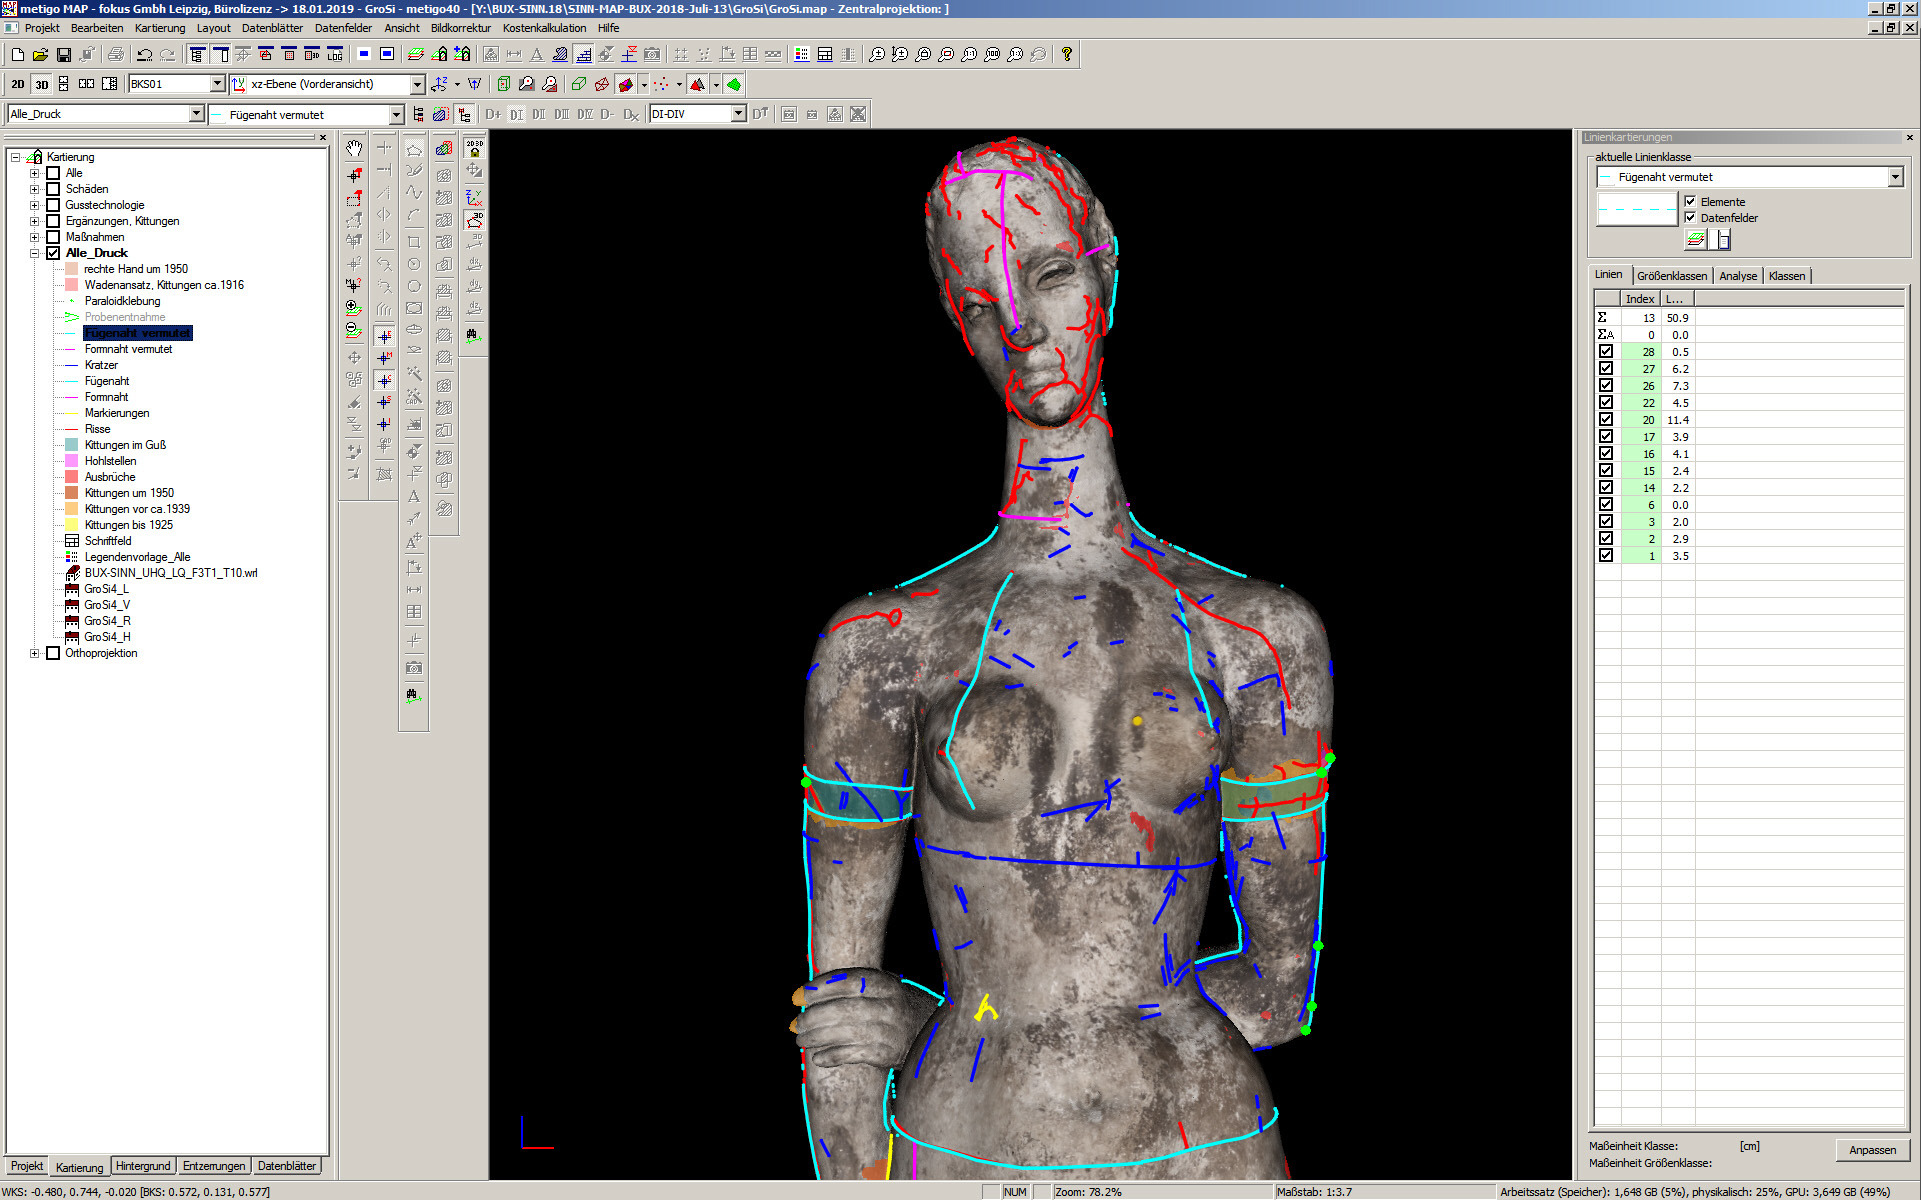This screenshot has height=1200, width=1922.
Task: Select the text tool 'A' in vertical toolbar
Action: coord(414,496)
